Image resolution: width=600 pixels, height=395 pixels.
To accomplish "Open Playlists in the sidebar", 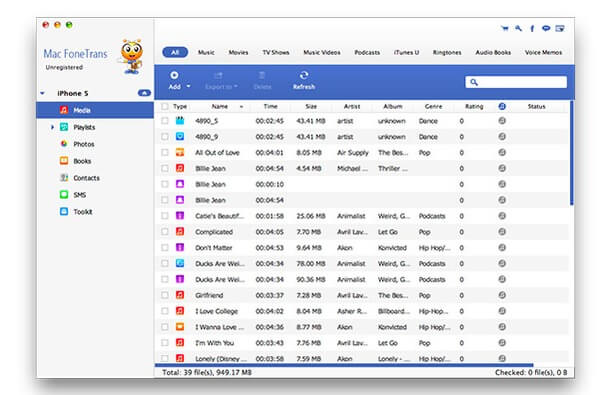I will click(84, 127).
